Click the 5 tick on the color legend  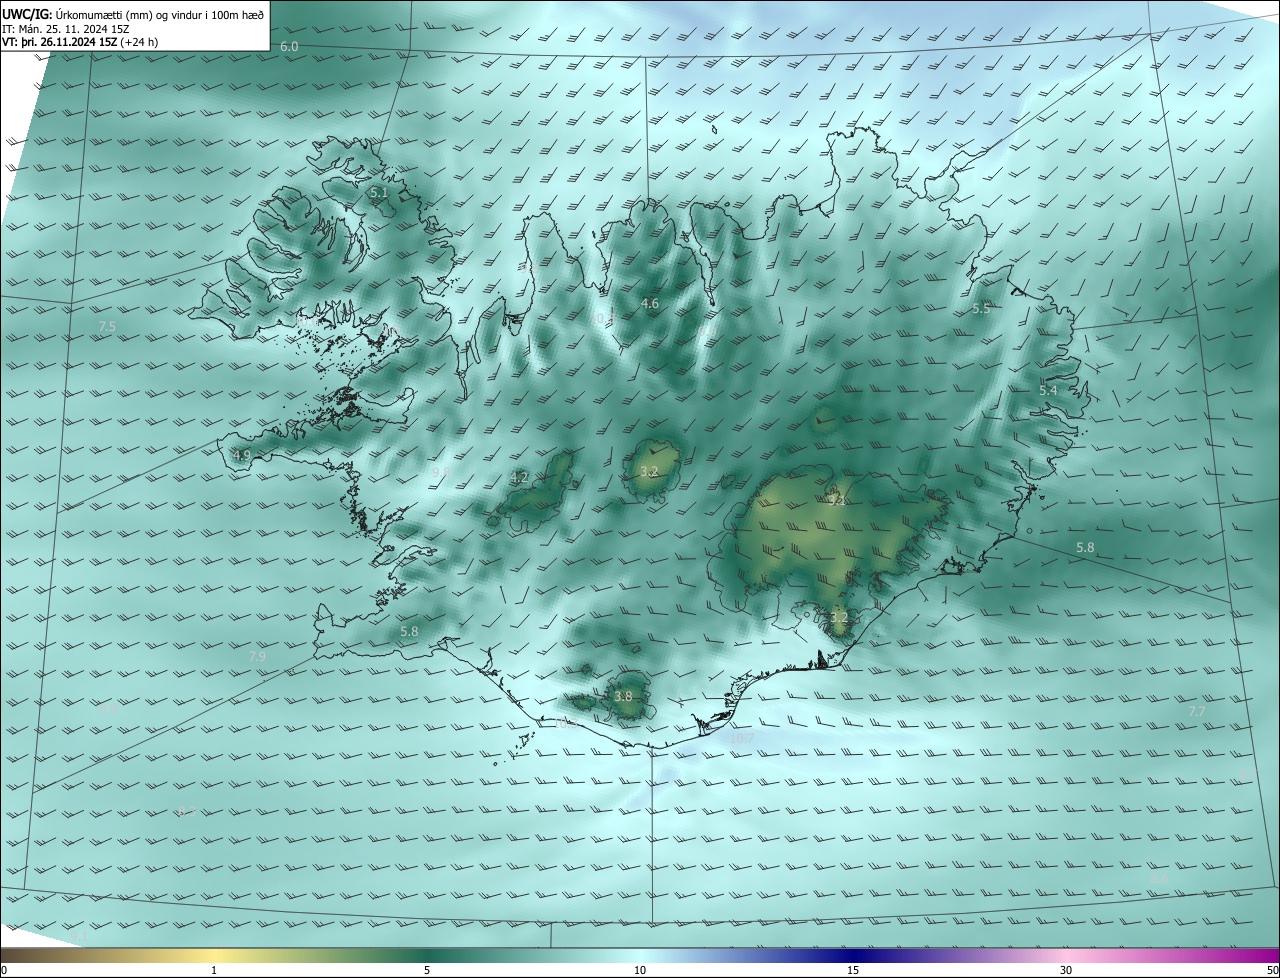(x=427, y=970)
